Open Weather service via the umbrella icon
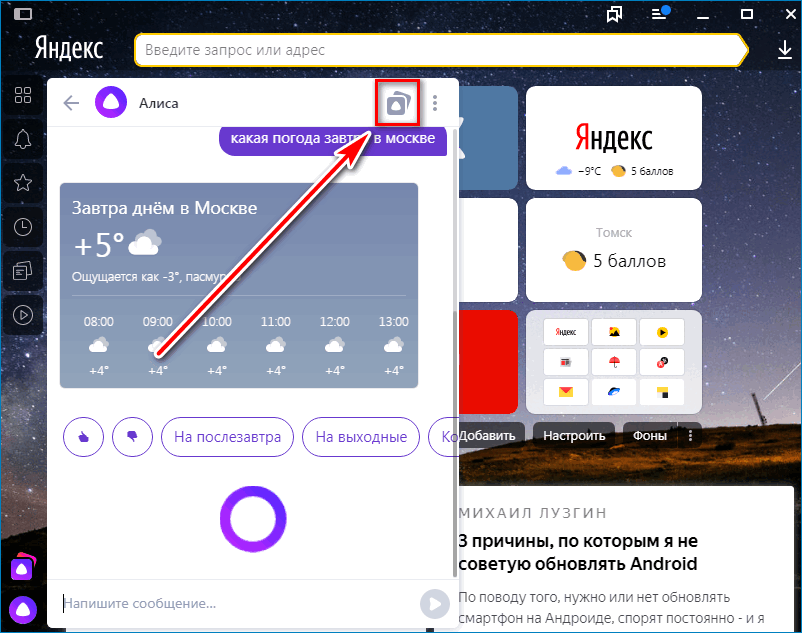 coord(613,362)
